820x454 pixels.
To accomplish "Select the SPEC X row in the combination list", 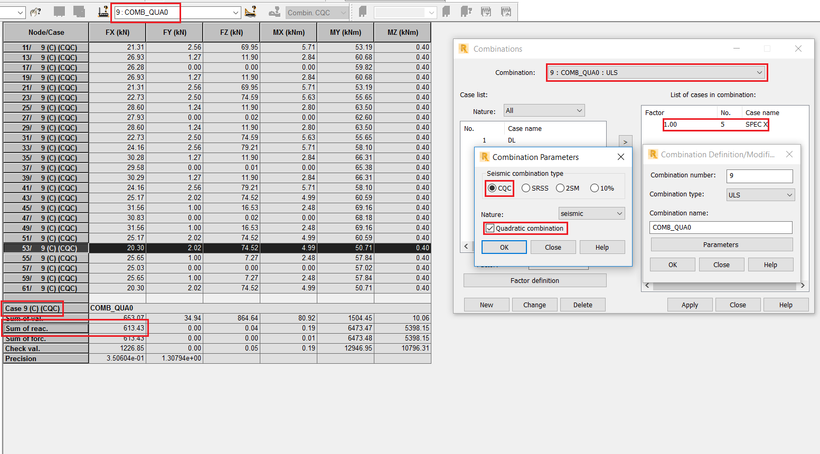I will point(715,124).
